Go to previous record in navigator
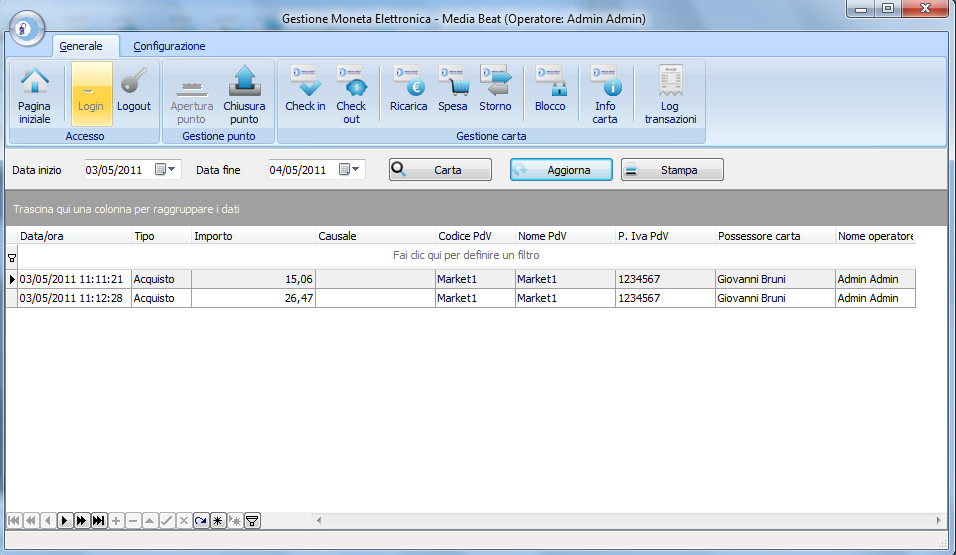This screenshot has height=555, width=956. (x=48, y=521)
